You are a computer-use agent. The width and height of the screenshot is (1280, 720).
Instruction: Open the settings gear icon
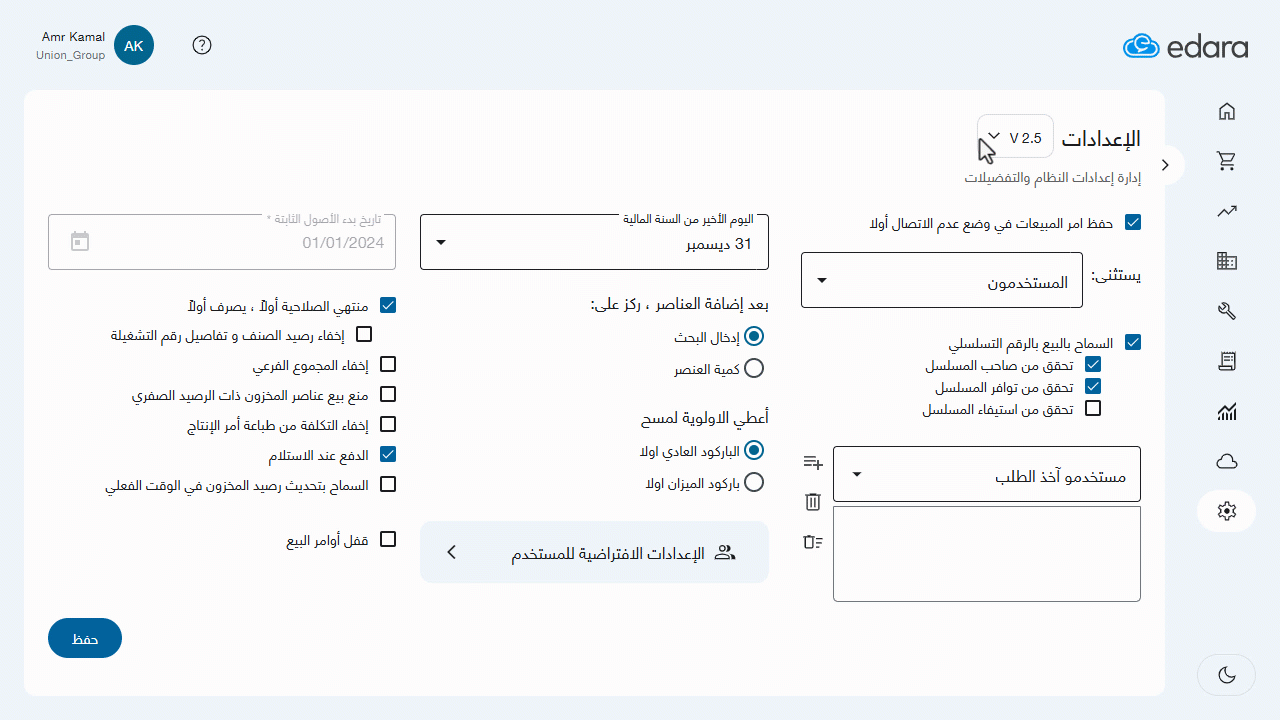[x=1227, y=511]
